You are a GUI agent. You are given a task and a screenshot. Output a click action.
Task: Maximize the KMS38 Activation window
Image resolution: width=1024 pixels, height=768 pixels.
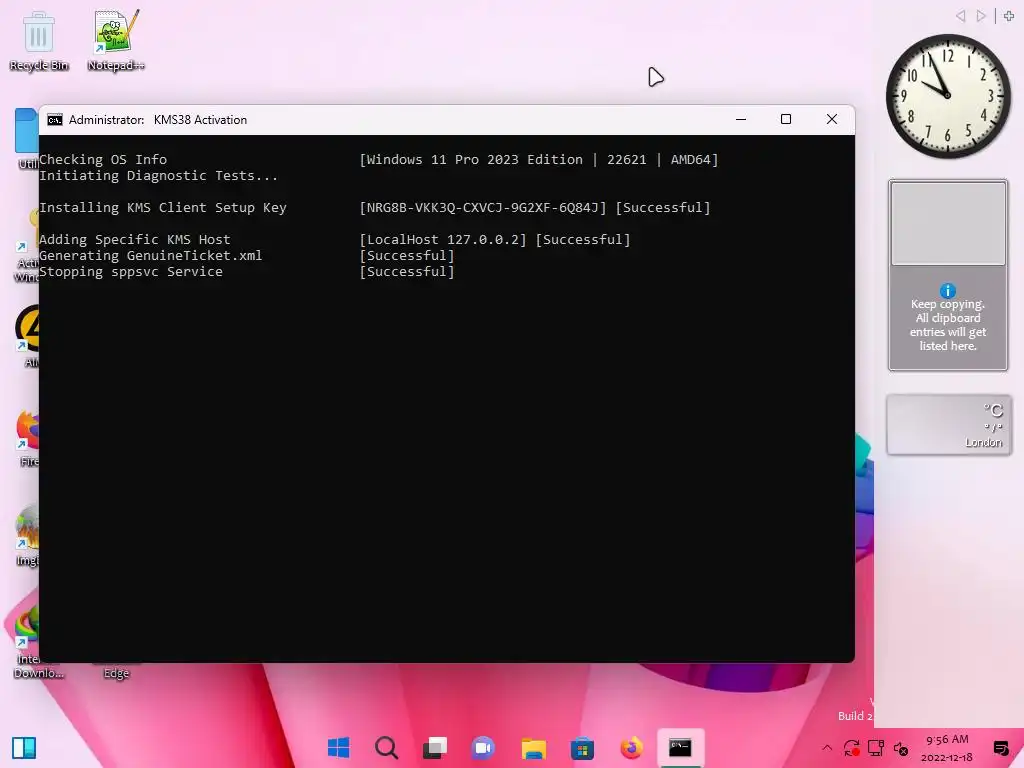786,120
